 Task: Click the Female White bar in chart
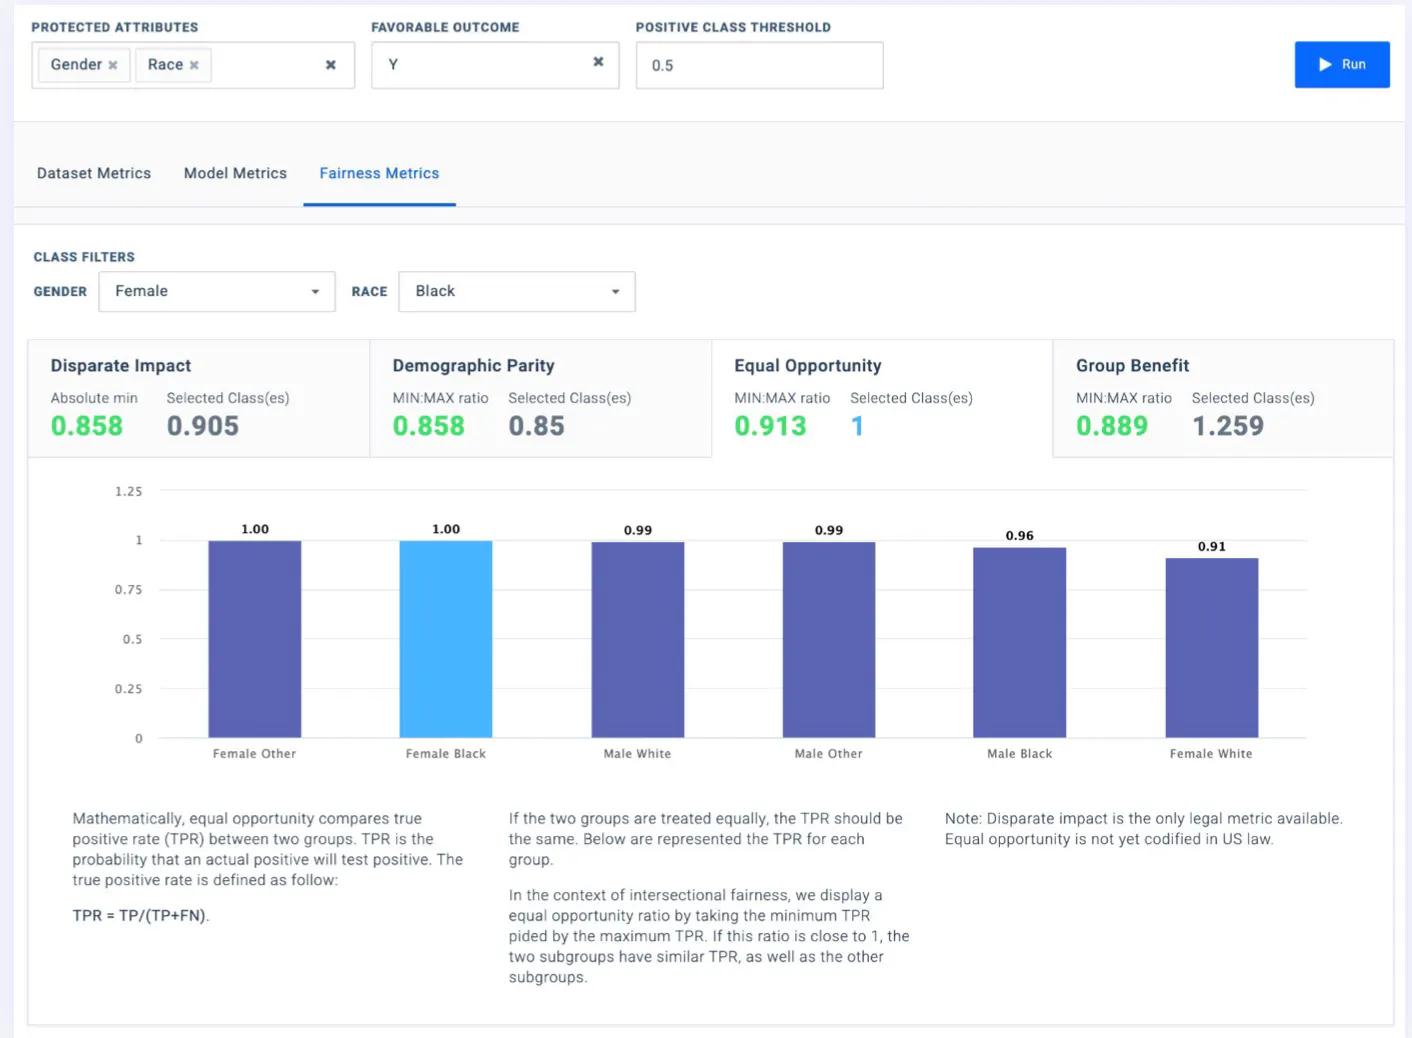coord(1211,648)
